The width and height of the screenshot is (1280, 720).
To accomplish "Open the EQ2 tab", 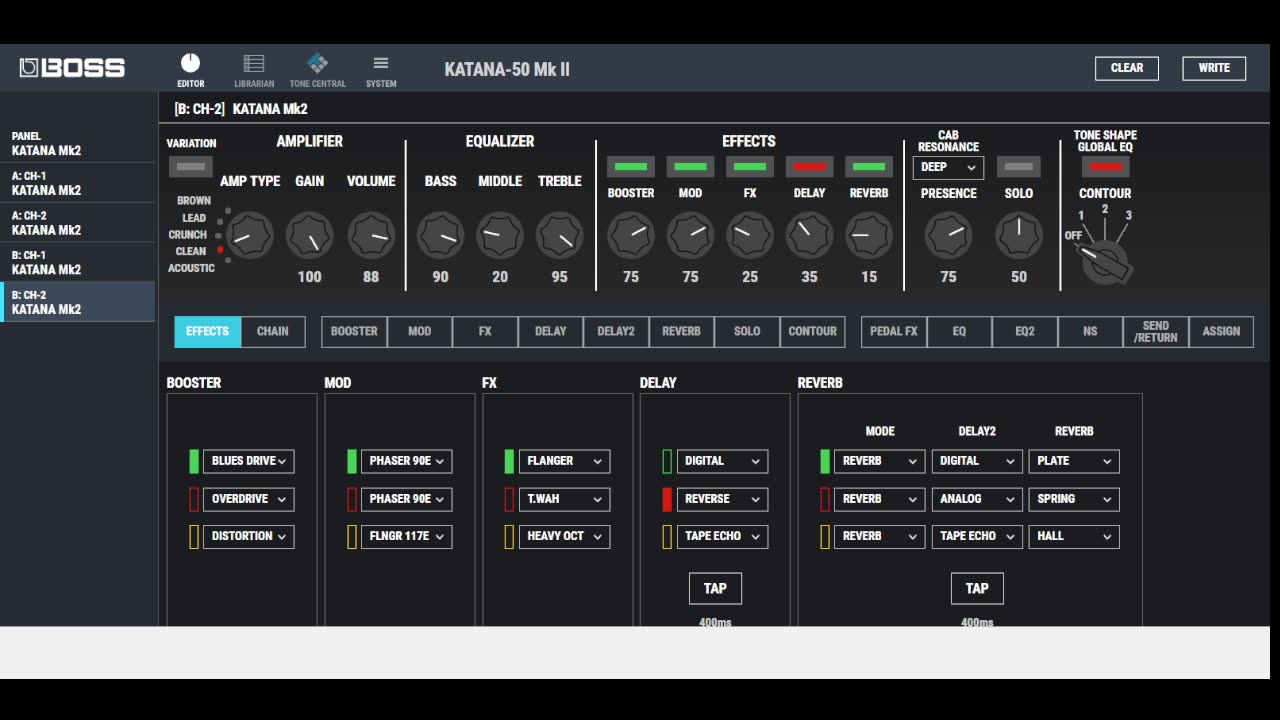I will (x=1025, y=331).
